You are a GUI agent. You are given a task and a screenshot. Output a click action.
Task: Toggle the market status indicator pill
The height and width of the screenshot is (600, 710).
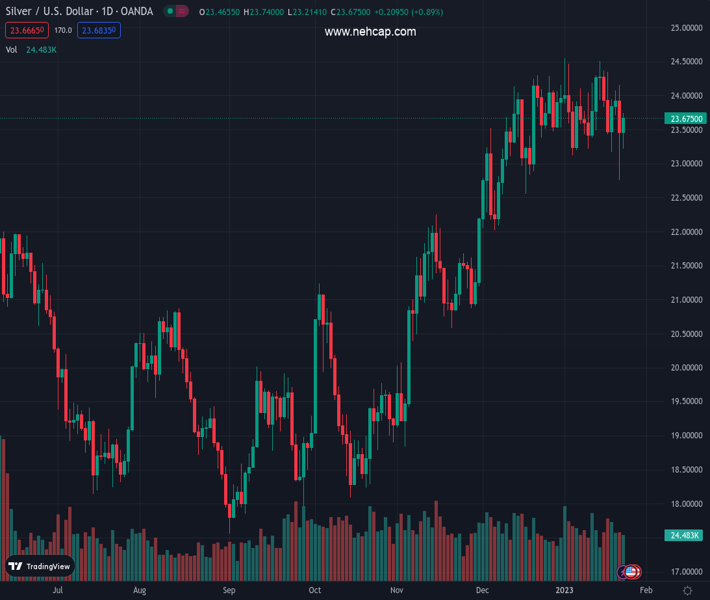tap(177, 11)
